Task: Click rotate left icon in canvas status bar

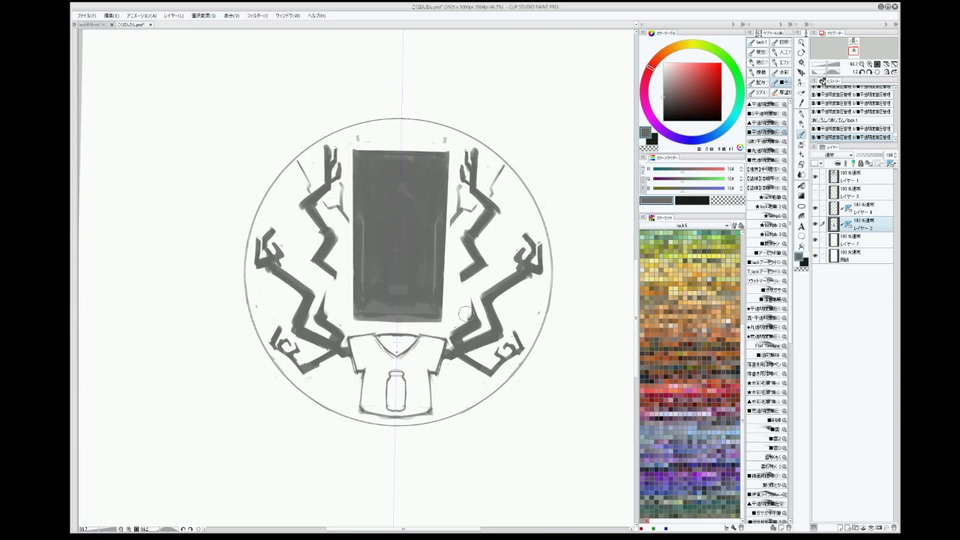Action: [x=183, y=529]
